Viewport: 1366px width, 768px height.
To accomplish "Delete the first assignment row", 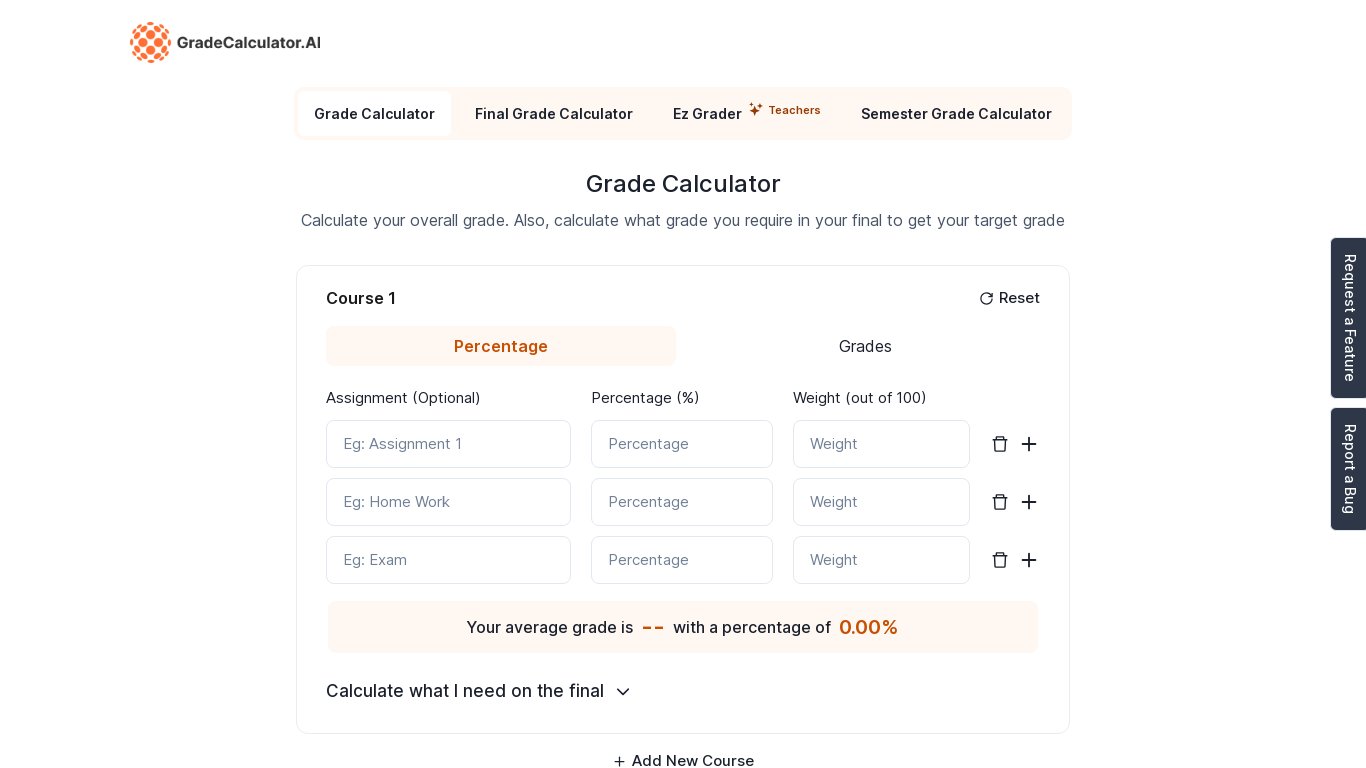I will coord(999,444).
